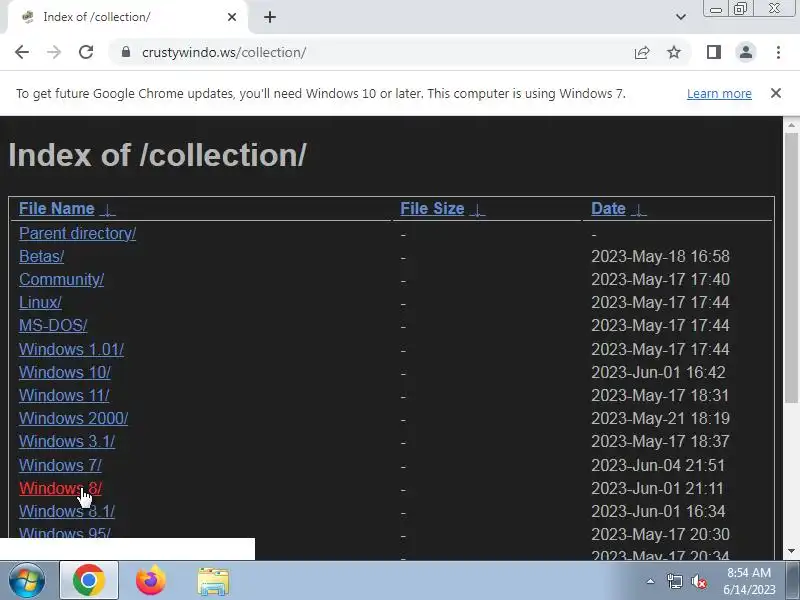Click the scrollbar down arrow
This screenshot has height=600, width=800.
pos(791,551)
